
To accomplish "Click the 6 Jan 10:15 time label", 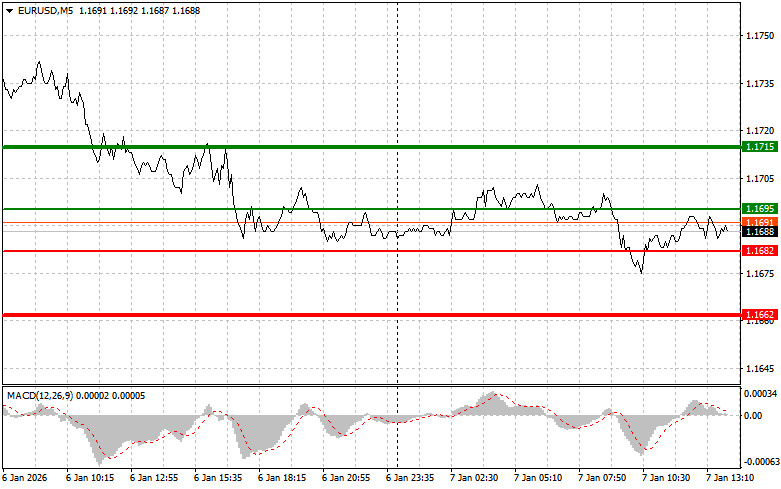I will pyautogui.click(x=90, y=478).
